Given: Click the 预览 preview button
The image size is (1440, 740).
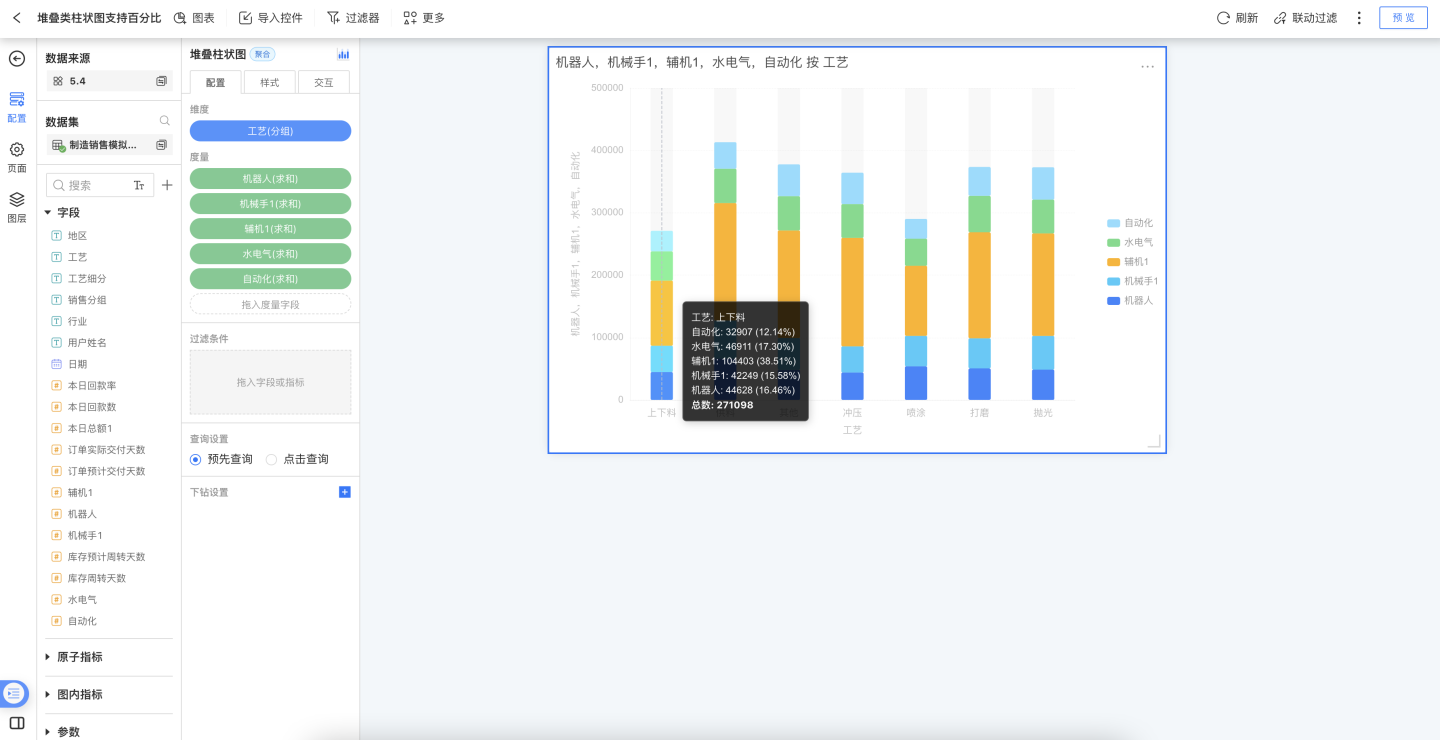Looking at the screenshot, I should 1404,18.
